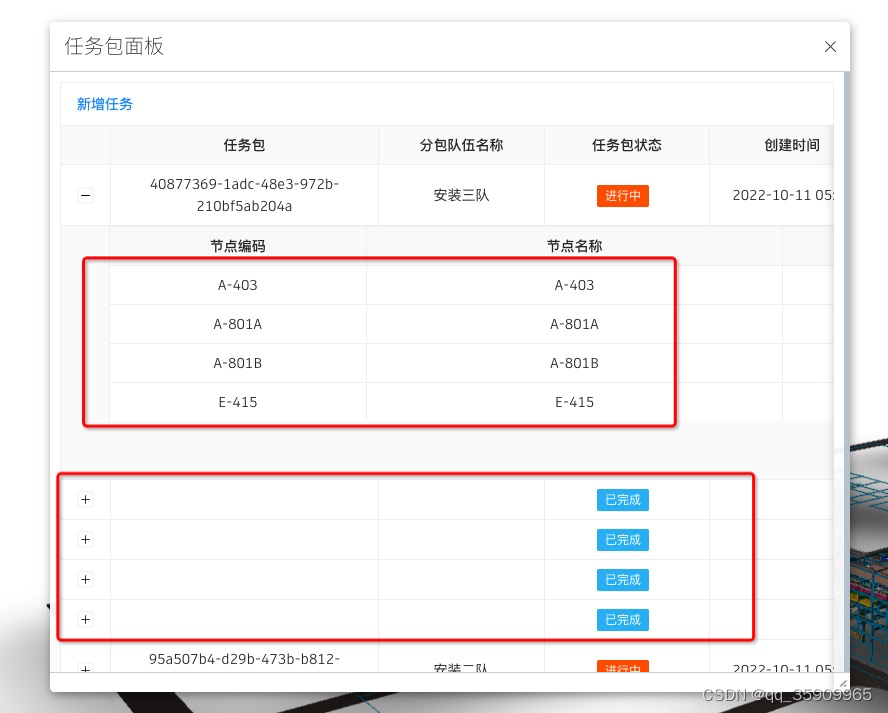The image size is (888, 713).
Task: Click node code A-403
Action: click(238, 285)
